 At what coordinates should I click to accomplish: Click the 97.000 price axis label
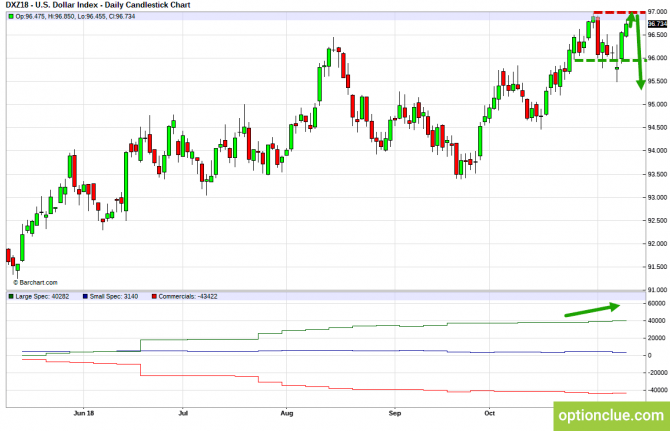coord(657,12)
